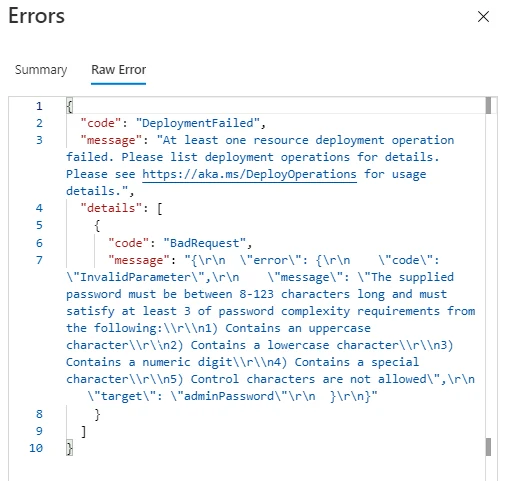Close the Errors panel
Image resolution: width=506 pixels, height=481 pixels.
click(x=483, y=16)
